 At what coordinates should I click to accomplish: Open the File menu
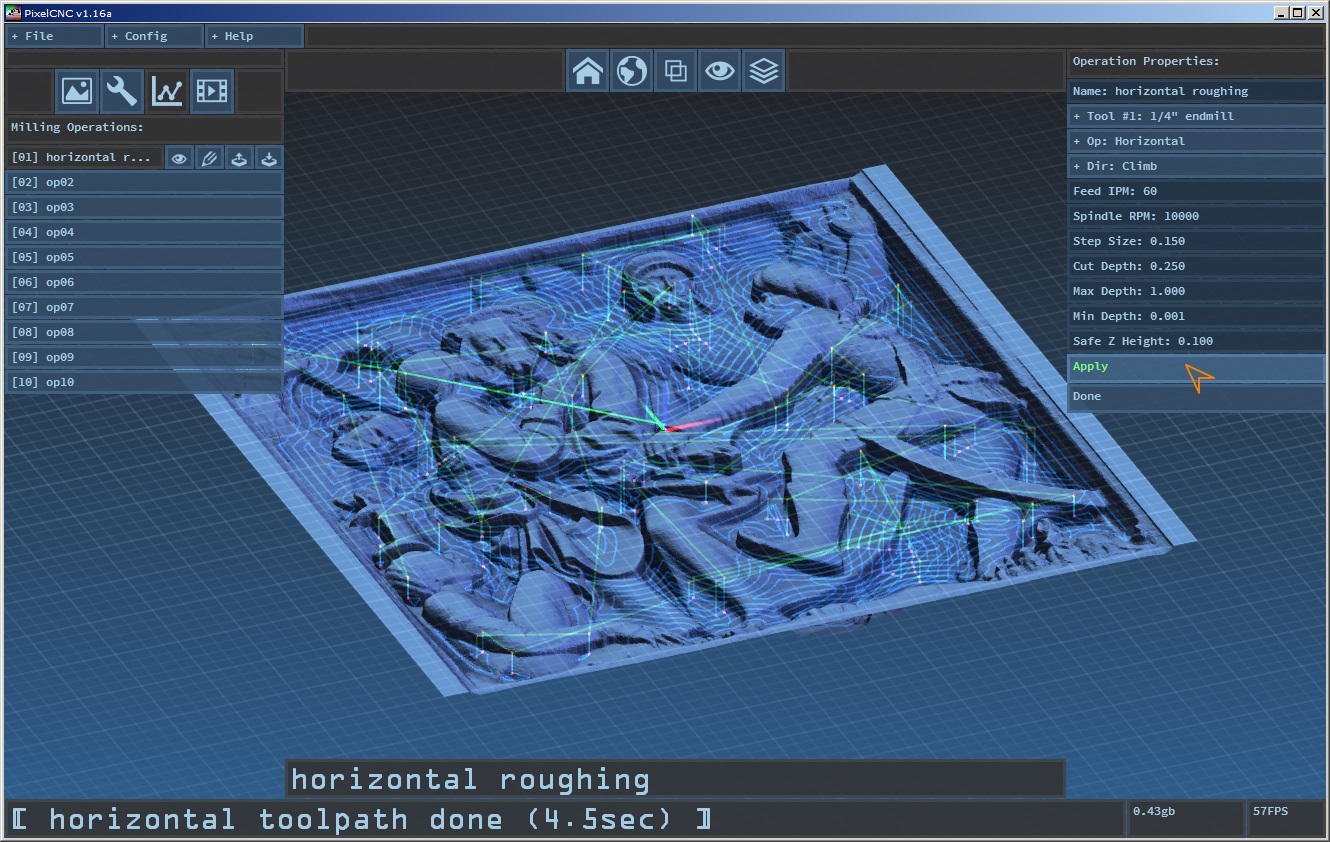click(54, 36)
